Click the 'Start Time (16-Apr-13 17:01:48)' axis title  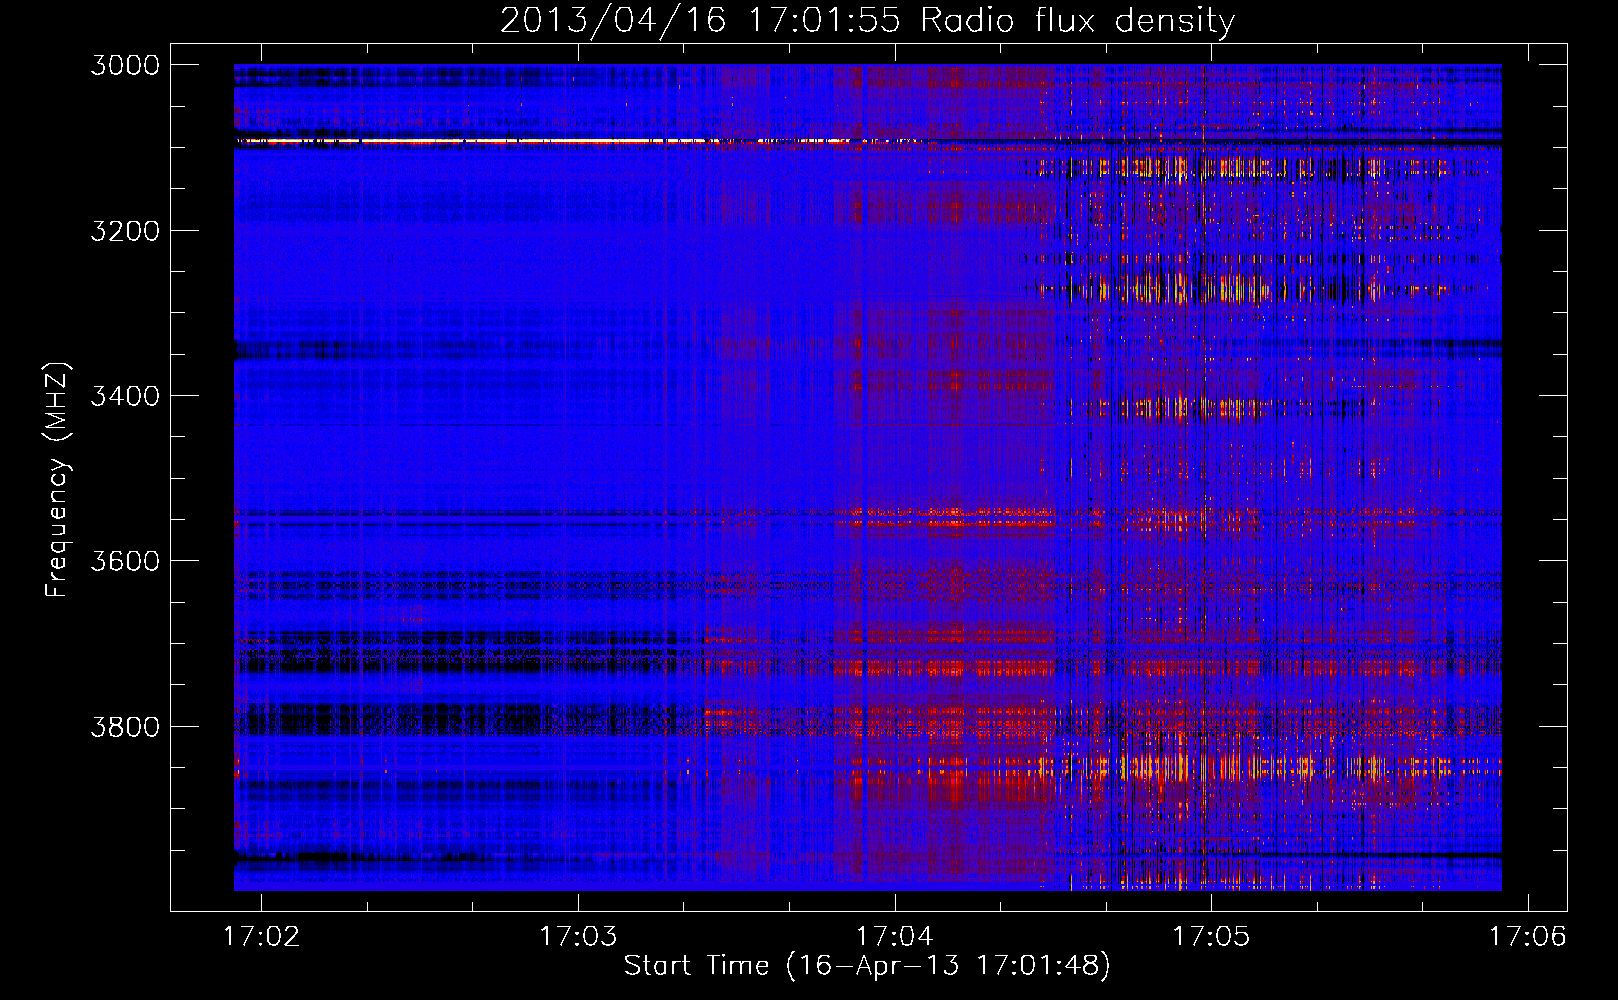(867, 966)
